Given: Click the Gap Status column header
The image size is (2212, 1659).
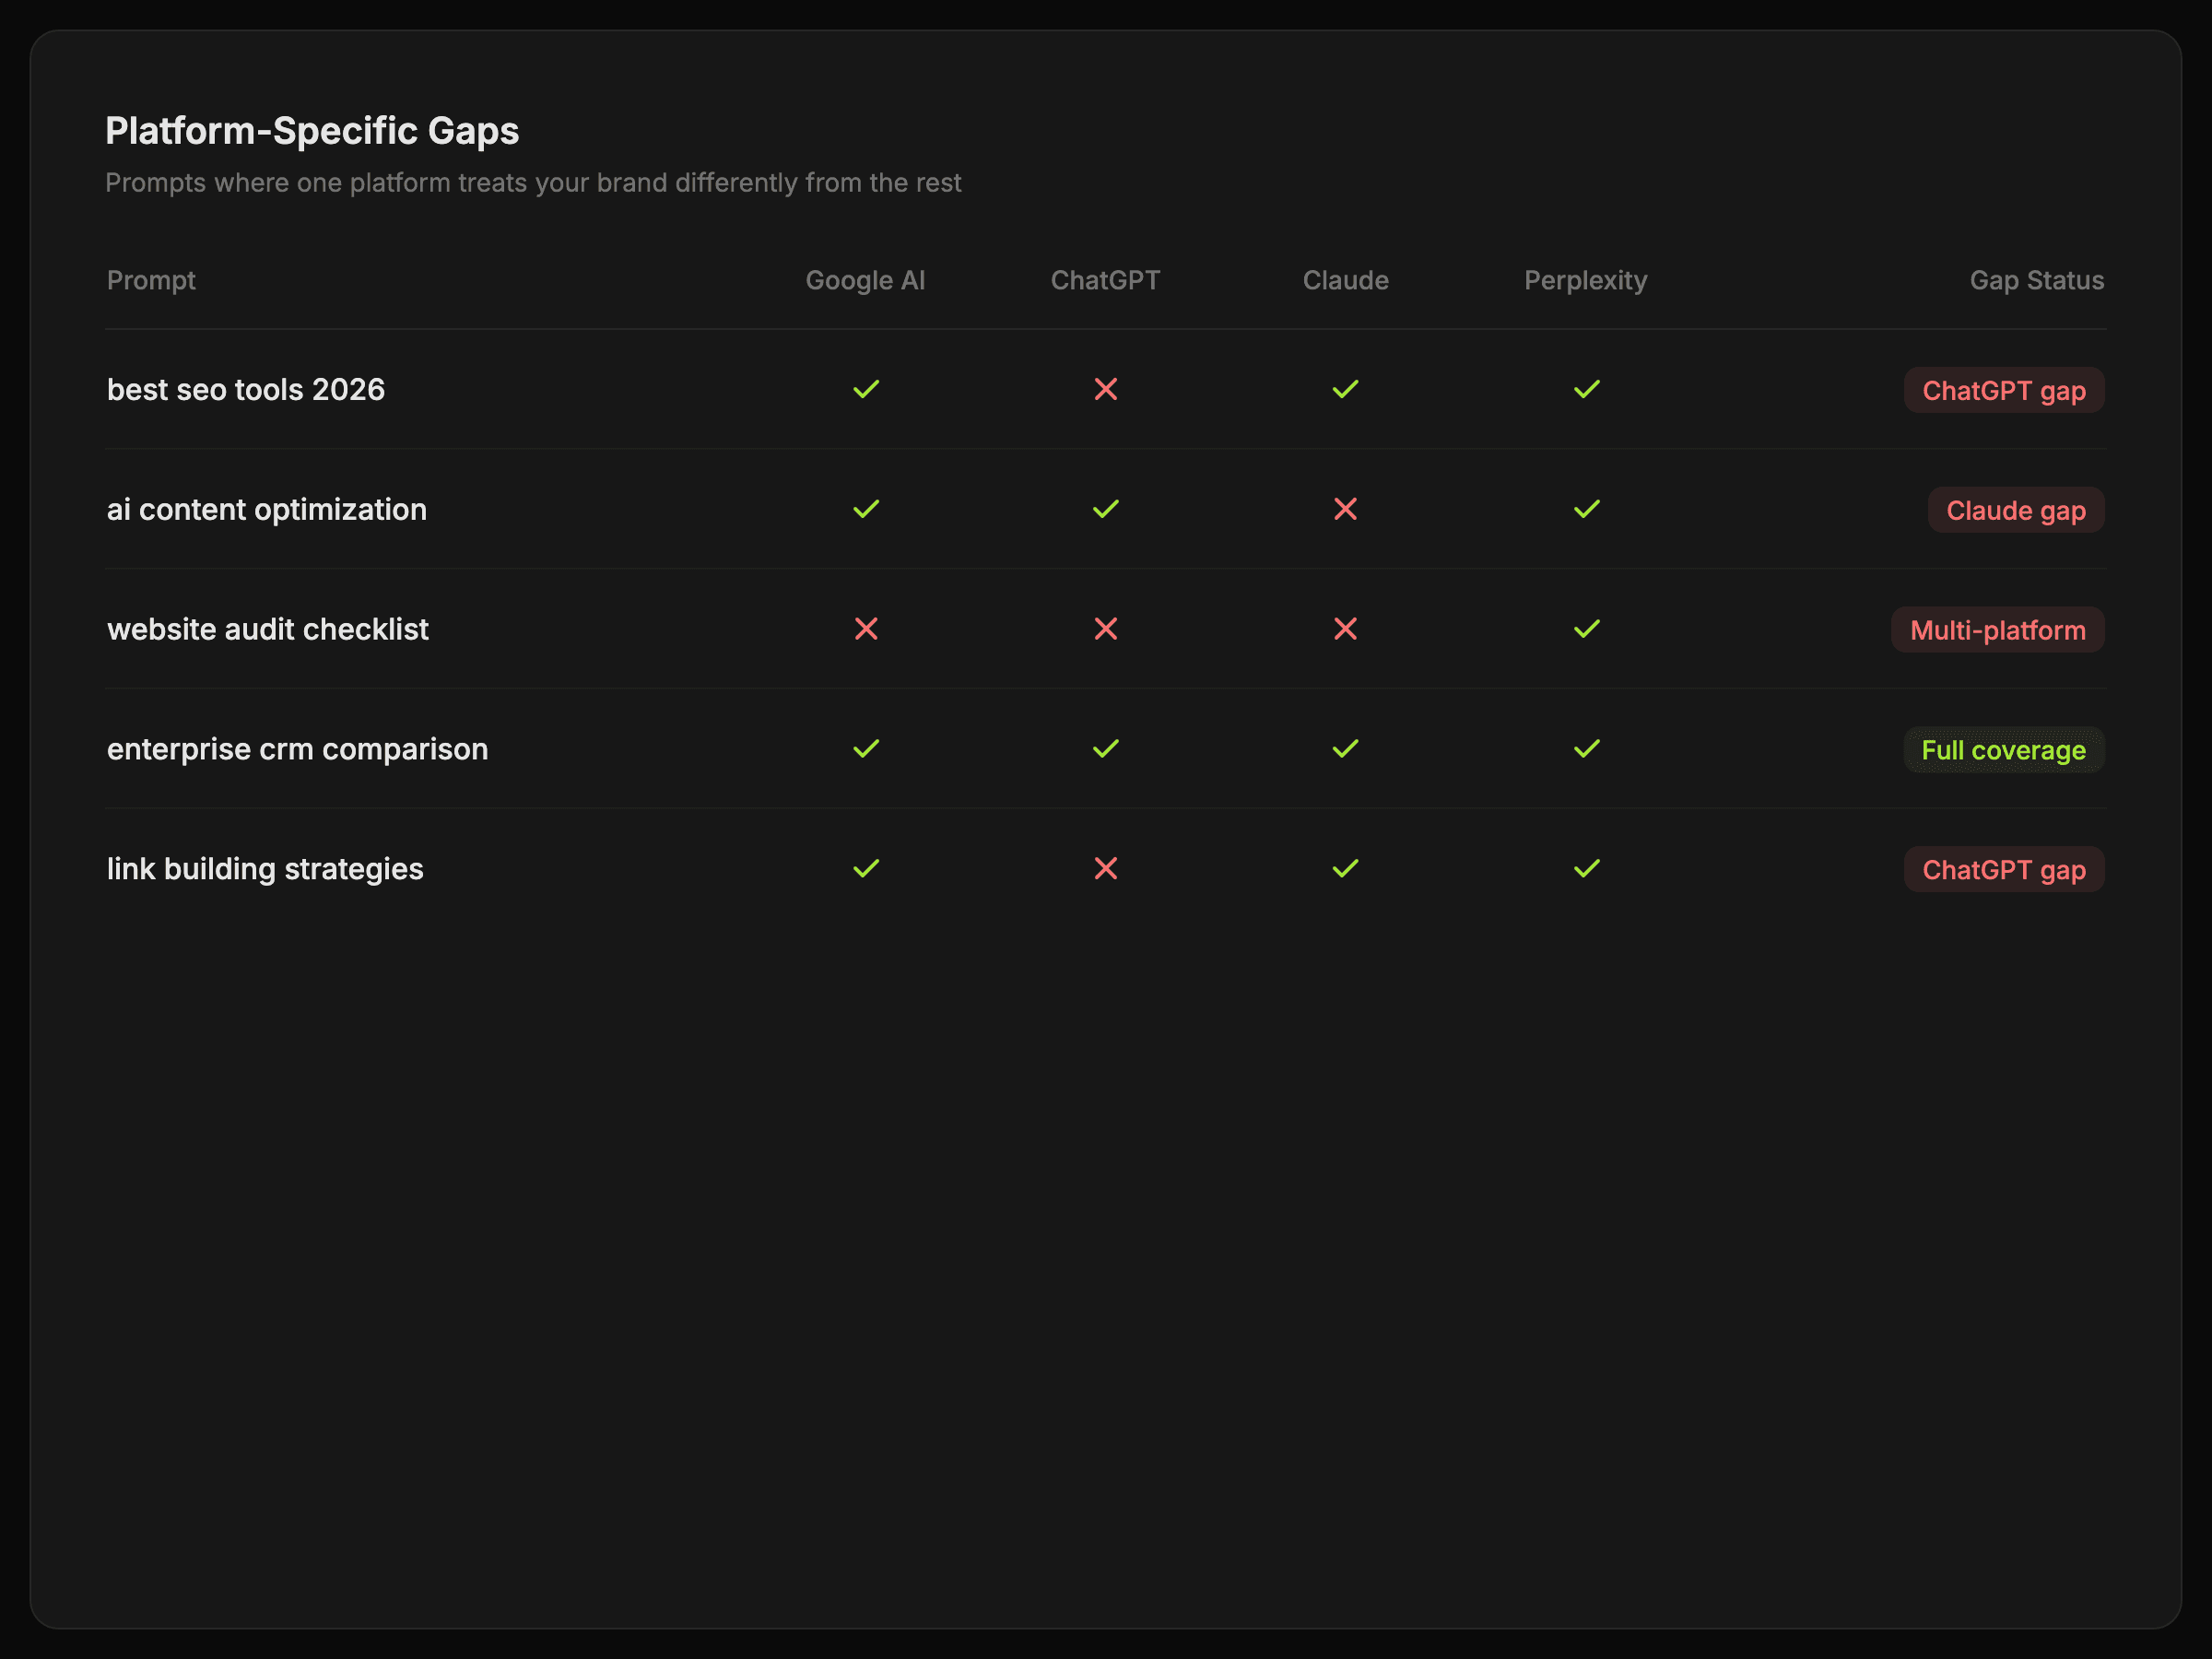Looking at the screenshot, I should point(2036,280).
